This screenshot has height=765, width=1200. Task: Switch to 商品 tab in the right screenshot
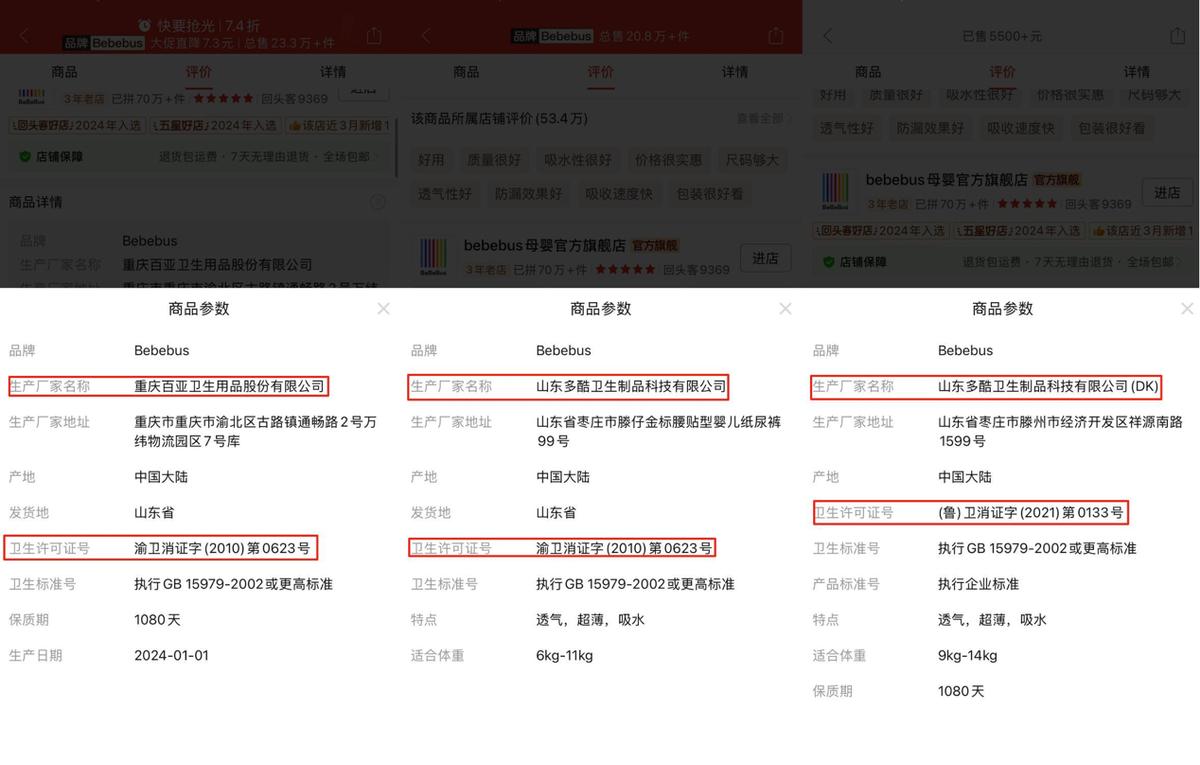point(868,72)
